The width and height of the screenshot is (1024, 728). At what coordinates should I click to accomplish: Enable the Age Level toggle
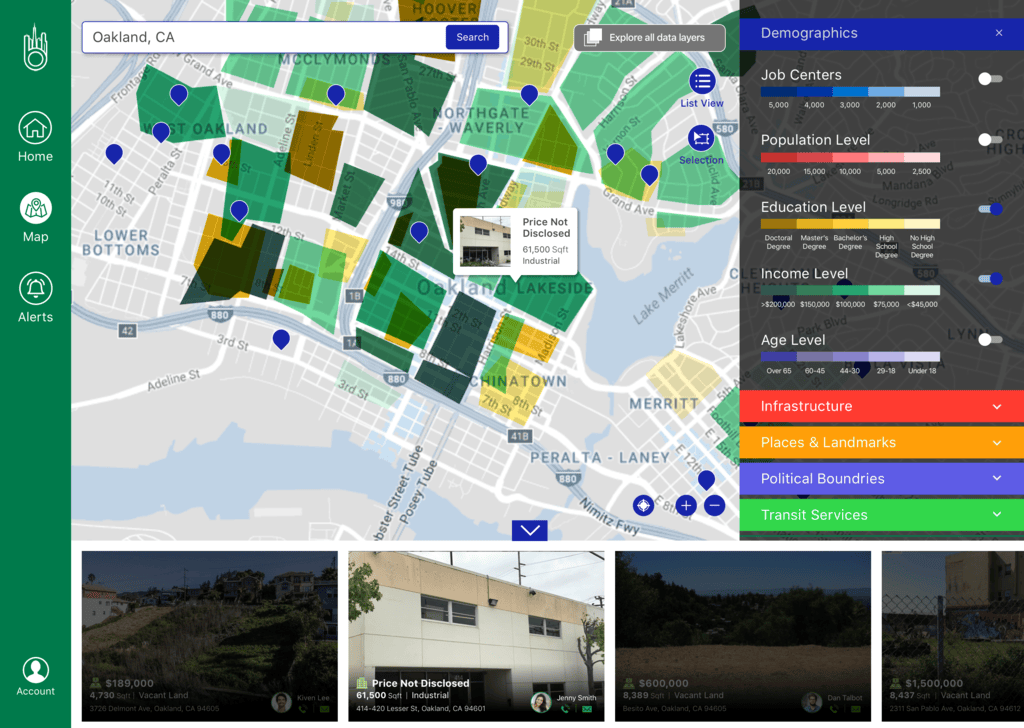click(x=990, y=340)
